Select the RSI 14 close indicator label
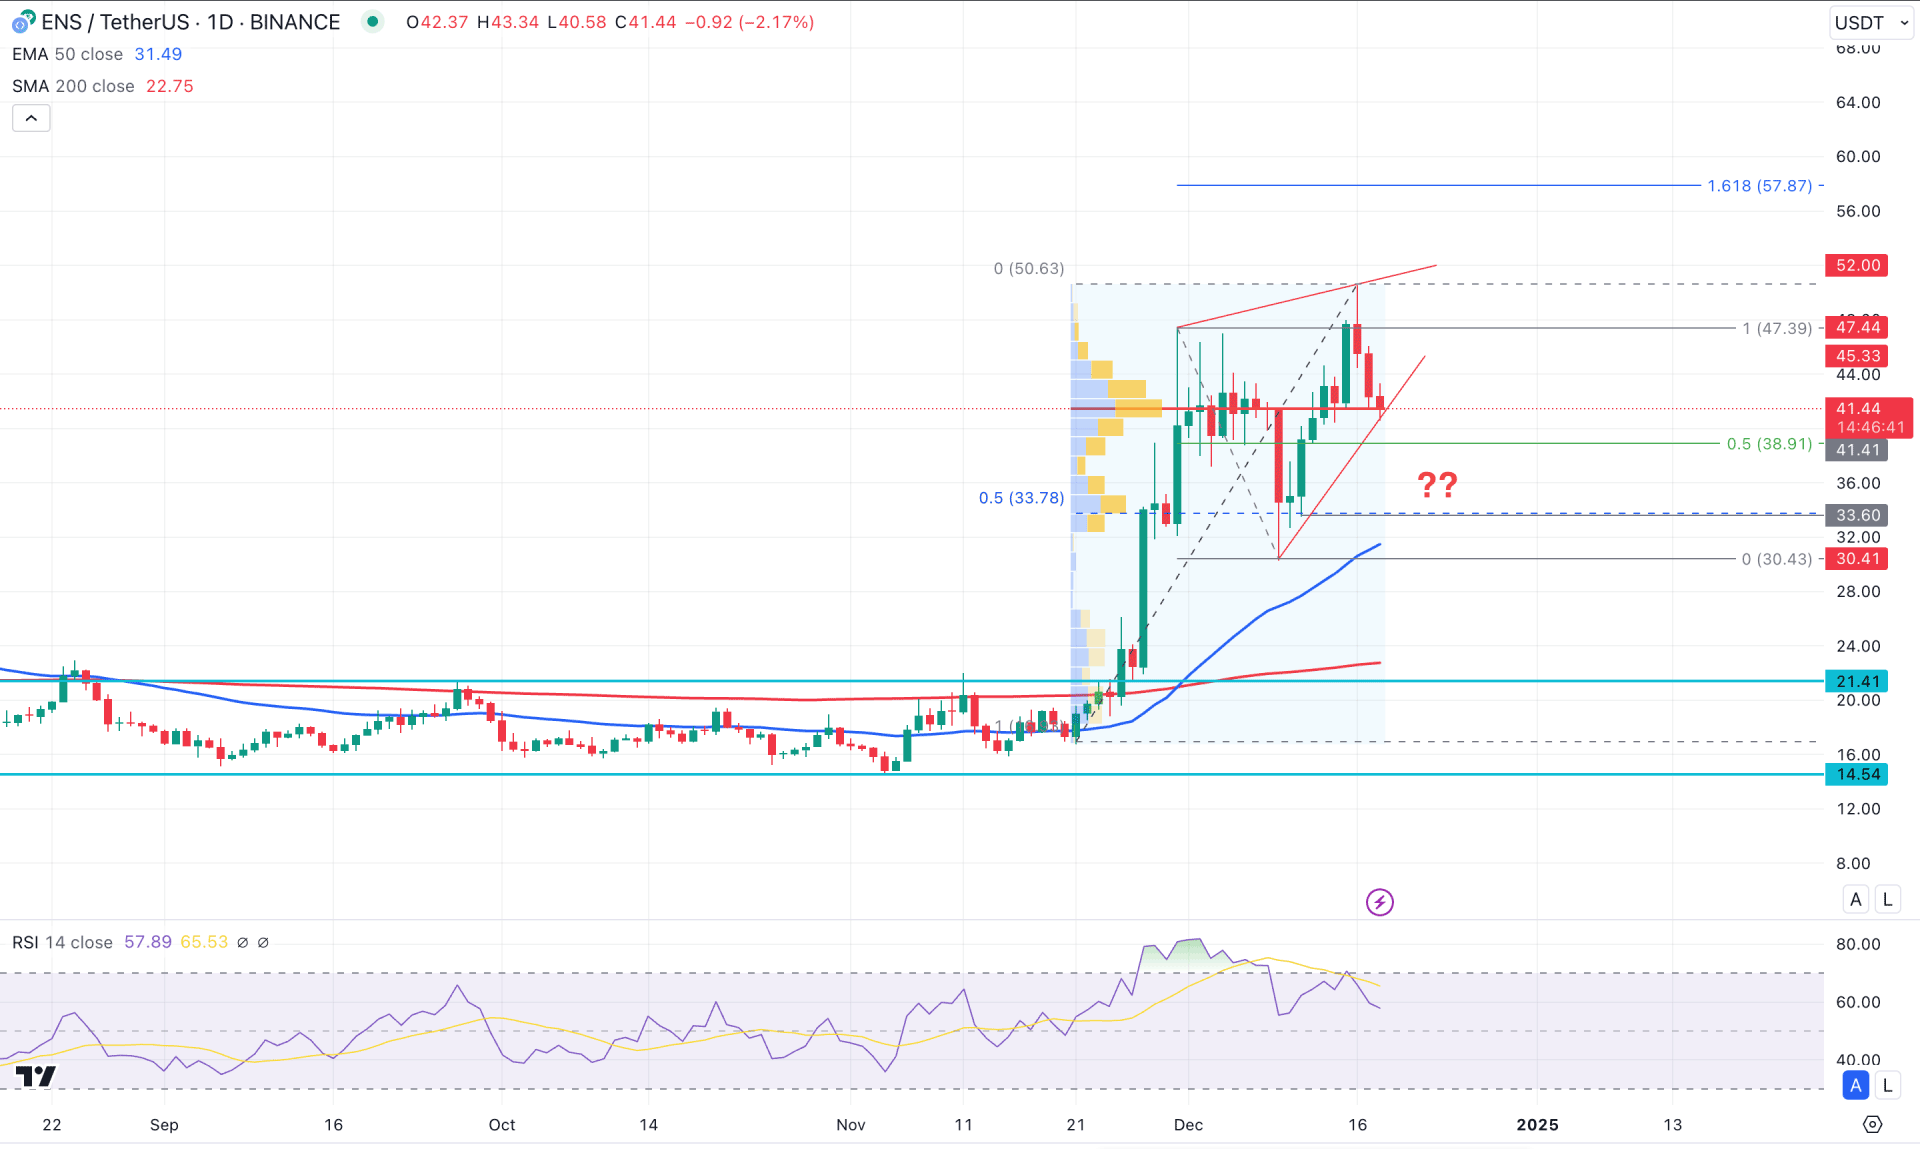Image resolution: width=1920 pixels, height=1149 pixels. coord(62,942)
